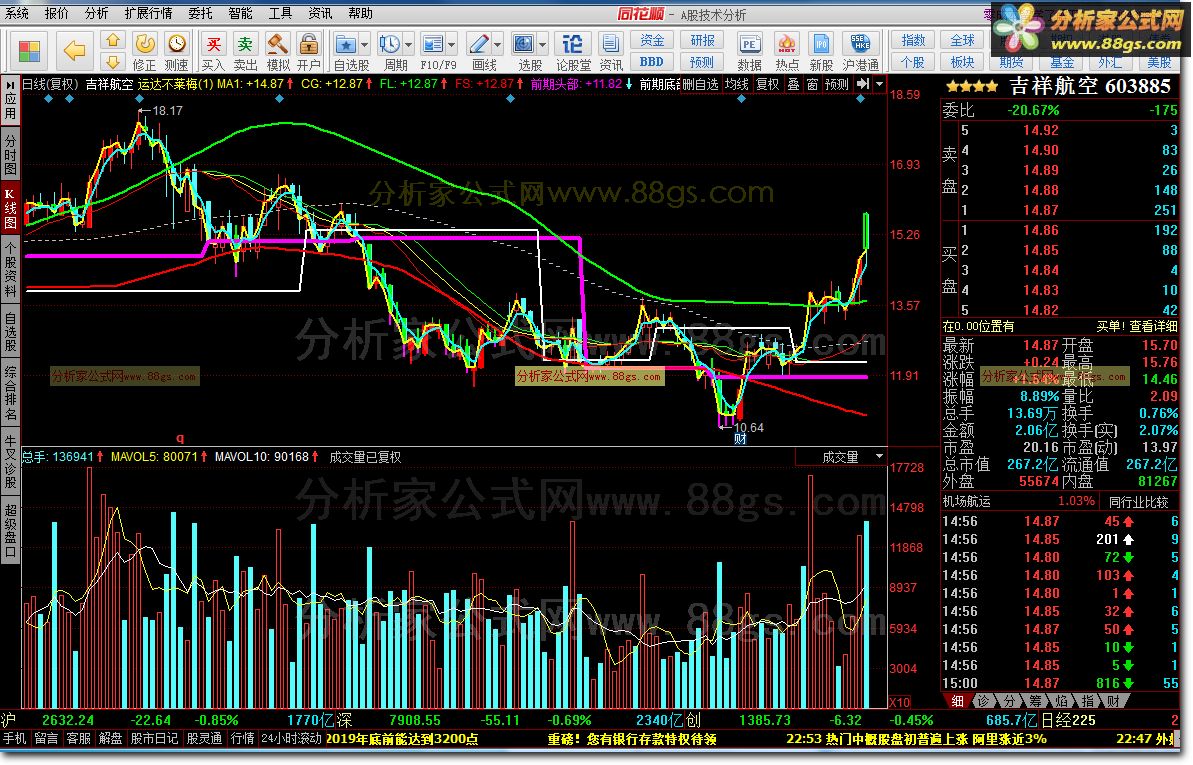Expand the 选股 dropdown arrow
This screenshot has height=765, width=1193.
543,44
